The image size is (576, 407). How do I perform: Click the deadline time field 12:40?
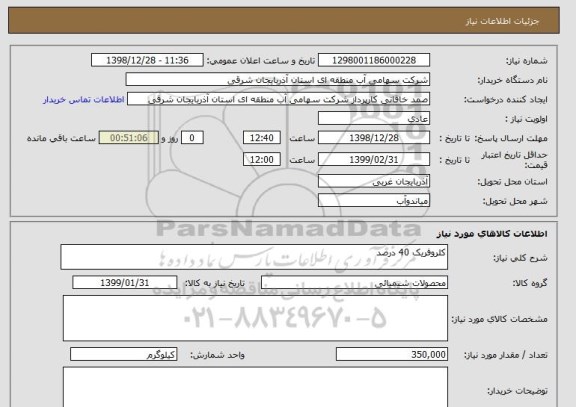click(262, 138)
